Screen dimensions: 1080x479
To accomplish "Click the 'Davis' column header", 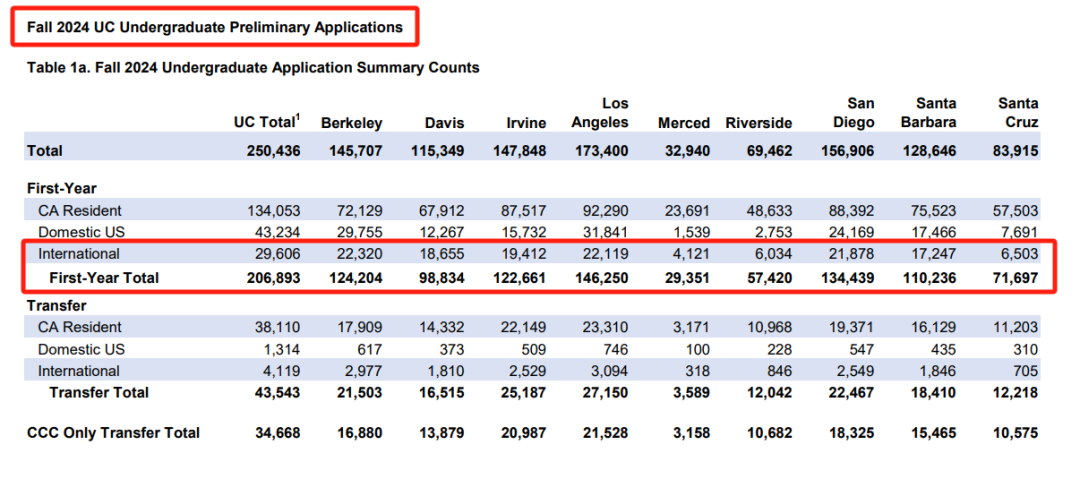I will pyautogui.click(x=444, y=123).
